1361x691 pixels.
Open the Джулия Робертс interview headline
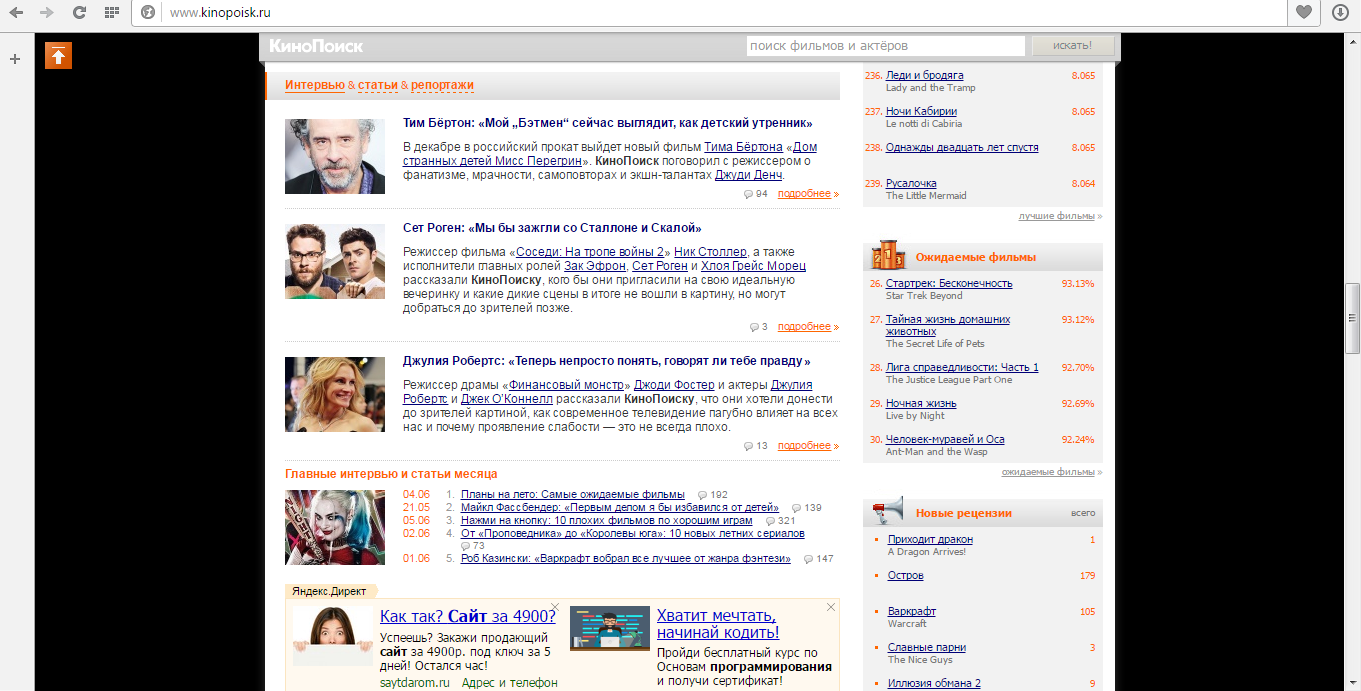point(606,361)
